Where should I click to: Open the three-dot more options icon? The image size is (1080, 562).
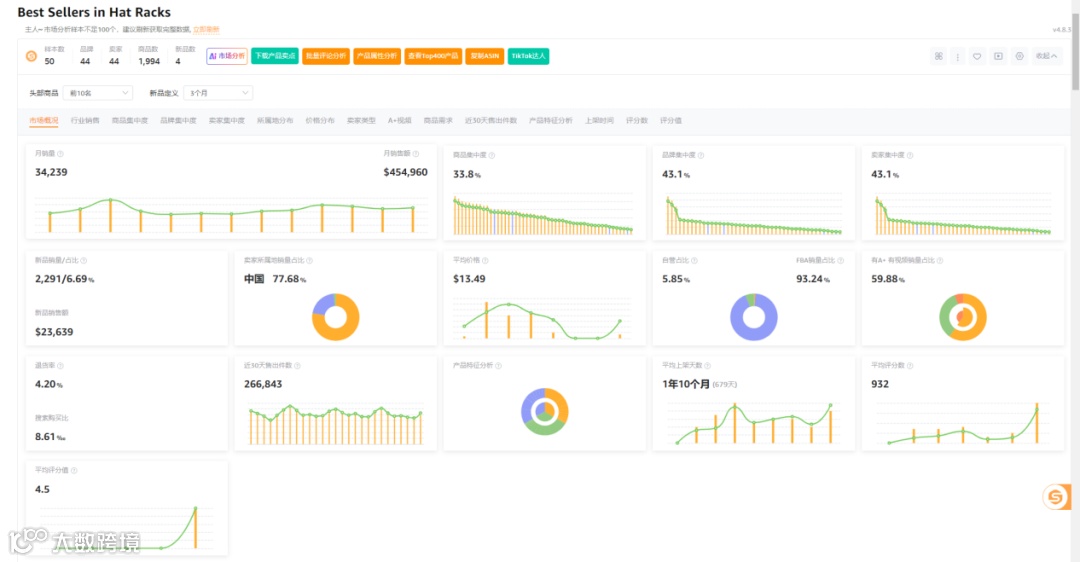point(957,57)
